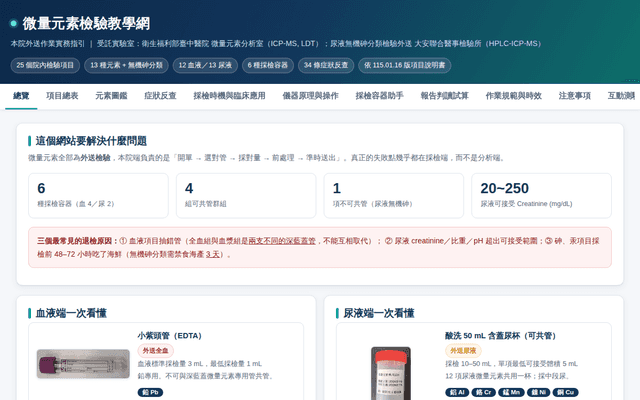640x400 pixels.
Task: Open the 元素圖鑑 tab
Action: pos(111,96)
